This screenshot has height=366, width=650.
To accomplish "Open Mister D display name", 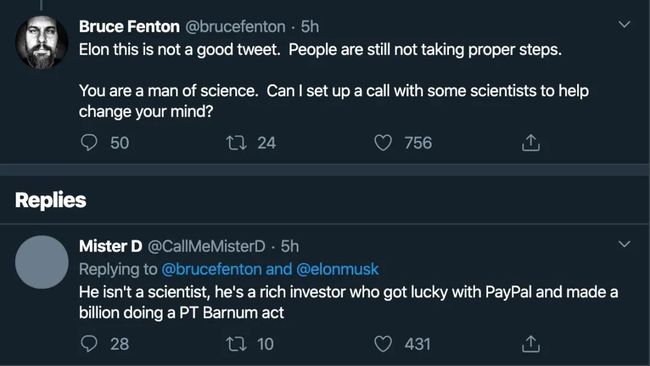I will click(x=111, y=246).
